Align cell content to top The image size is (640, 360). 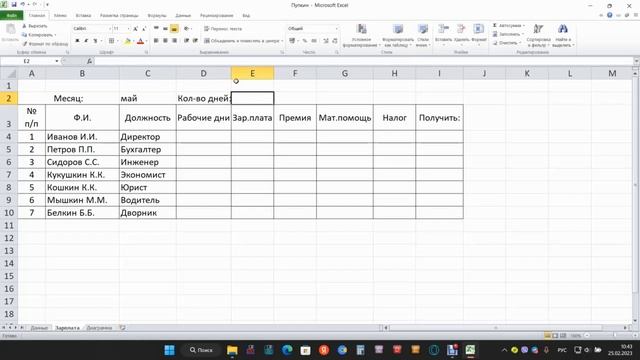[156, 29]
